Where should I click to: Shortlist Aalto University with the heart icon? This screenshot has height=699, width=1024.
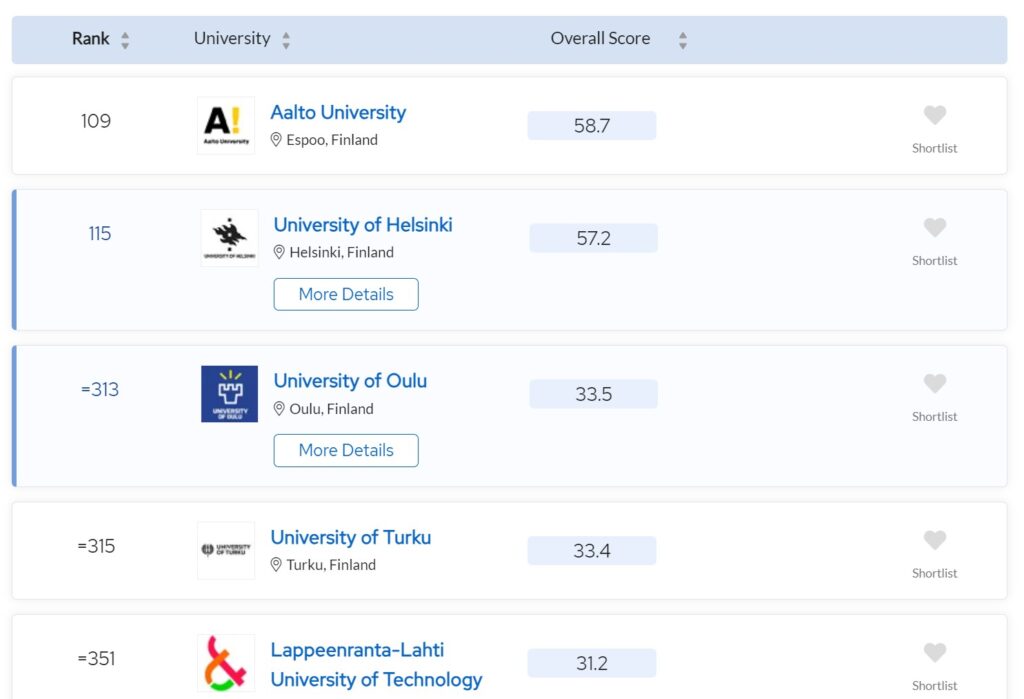(x=934, y=116)
